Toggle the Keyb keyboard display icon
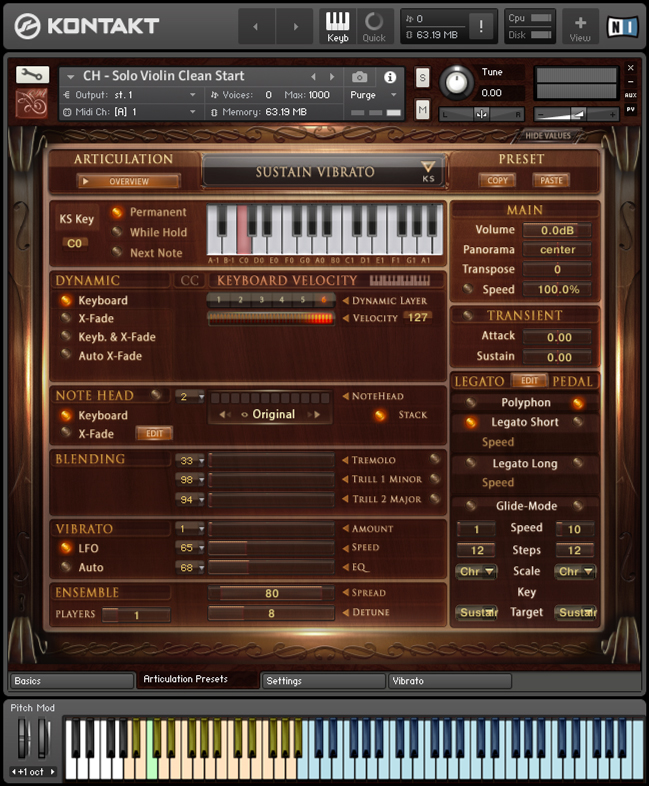The width and height of the screenshot is (649, 786). pyautogui.click(x=337, y=27)
